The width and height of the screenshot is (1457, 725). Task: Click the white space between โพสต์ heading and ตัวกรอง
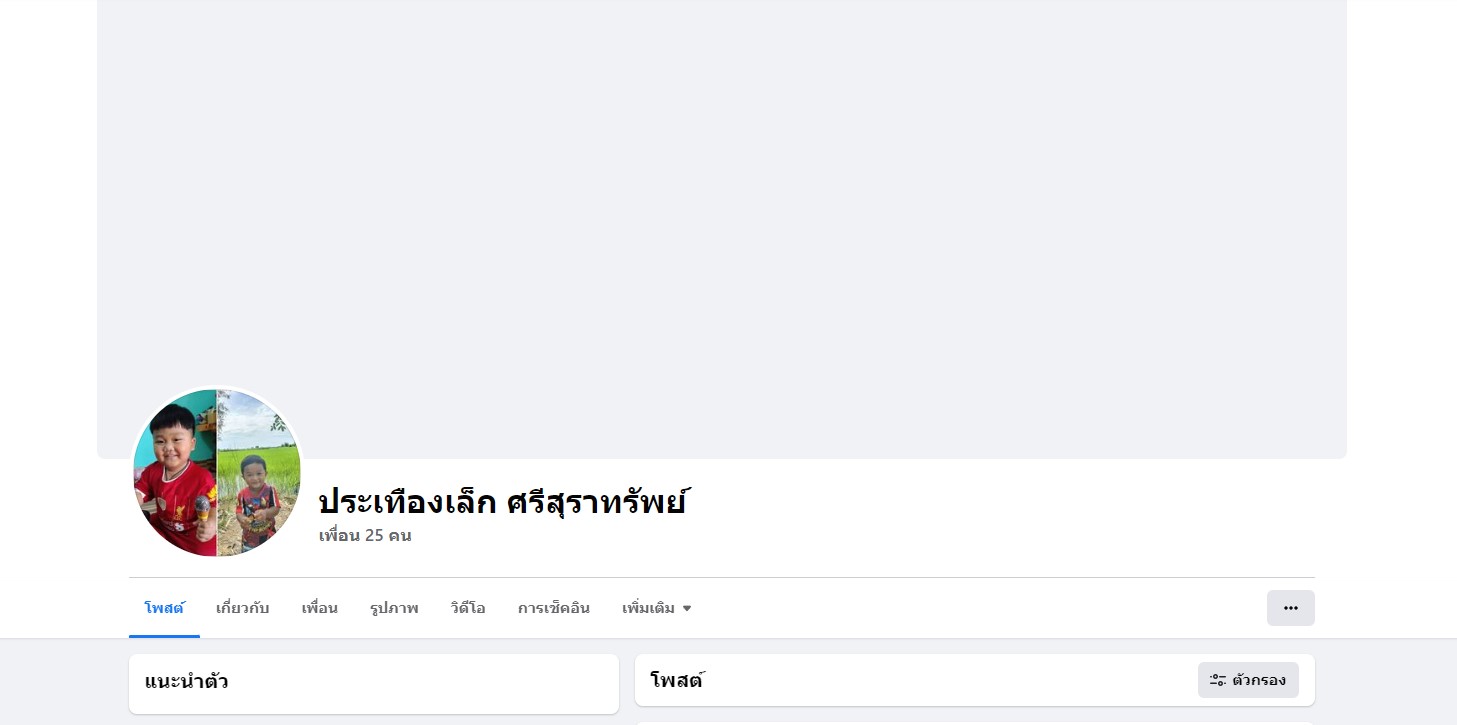tap(950, 680)
